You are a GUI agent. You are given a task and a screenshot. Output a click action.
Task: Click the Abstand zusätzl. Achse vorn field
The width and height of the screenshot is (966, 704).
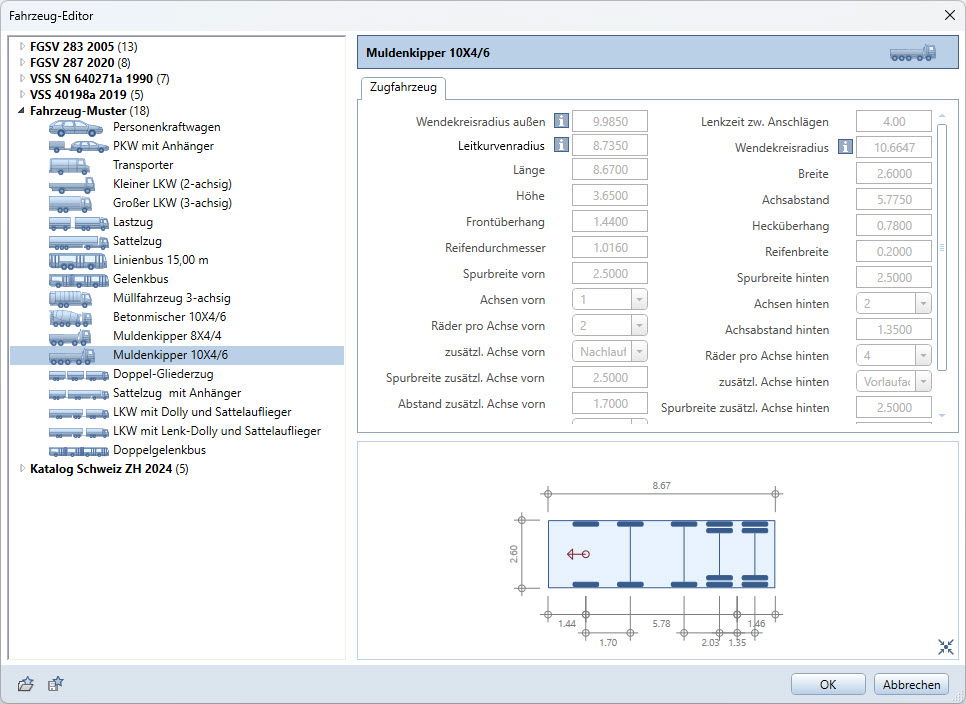coord(610,403)
